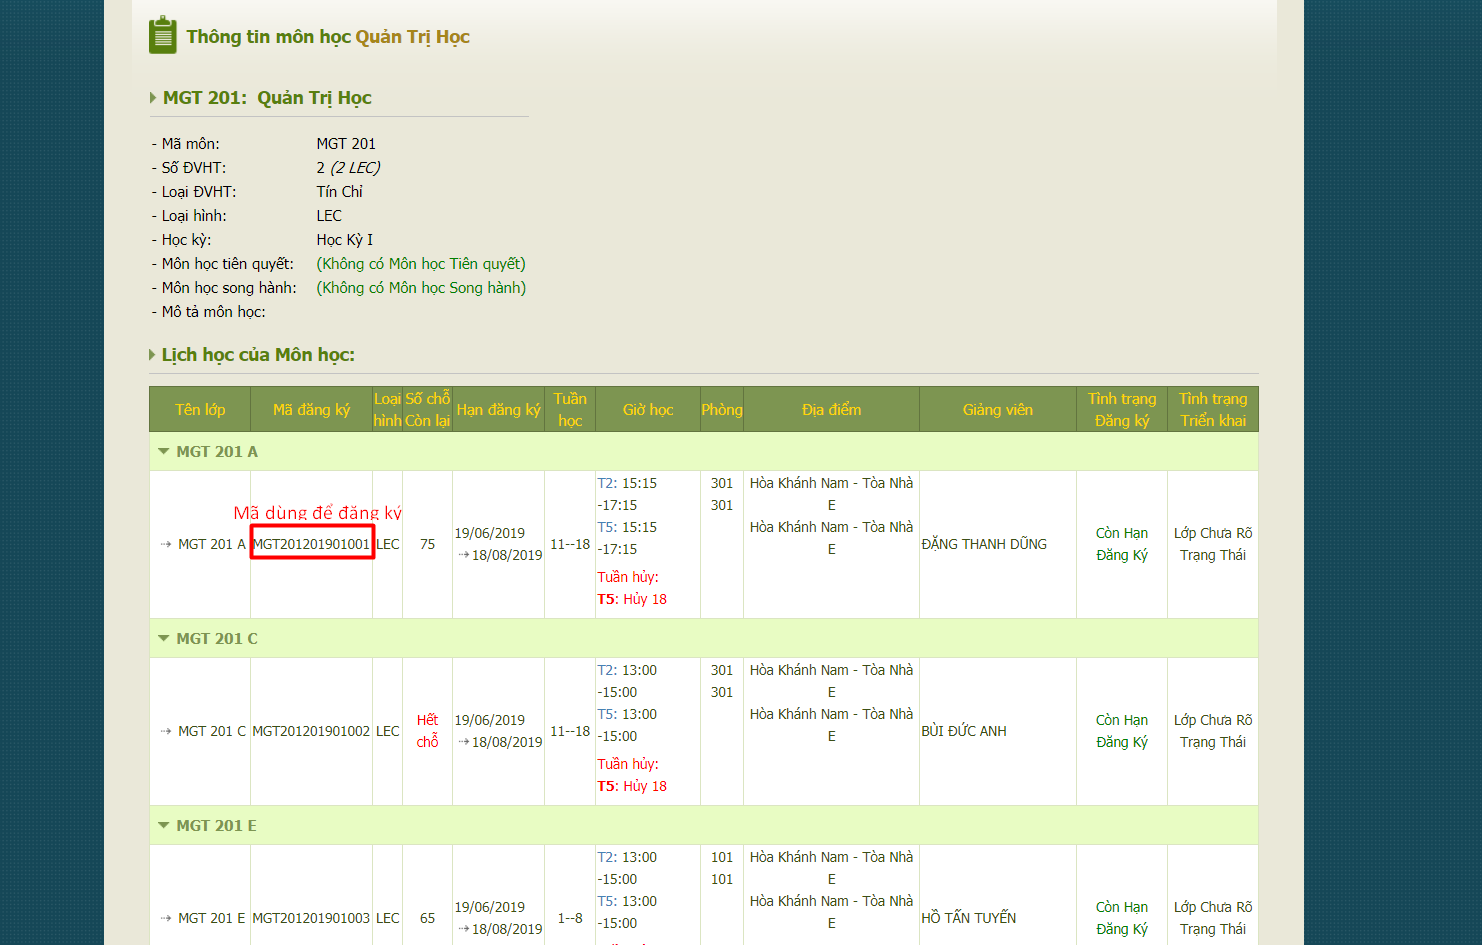Click the triangle bullet before Lịch học của Môn học
The height and width of the screenshot is (945, 1482).
pyautogui.click(x=152, y=355)
